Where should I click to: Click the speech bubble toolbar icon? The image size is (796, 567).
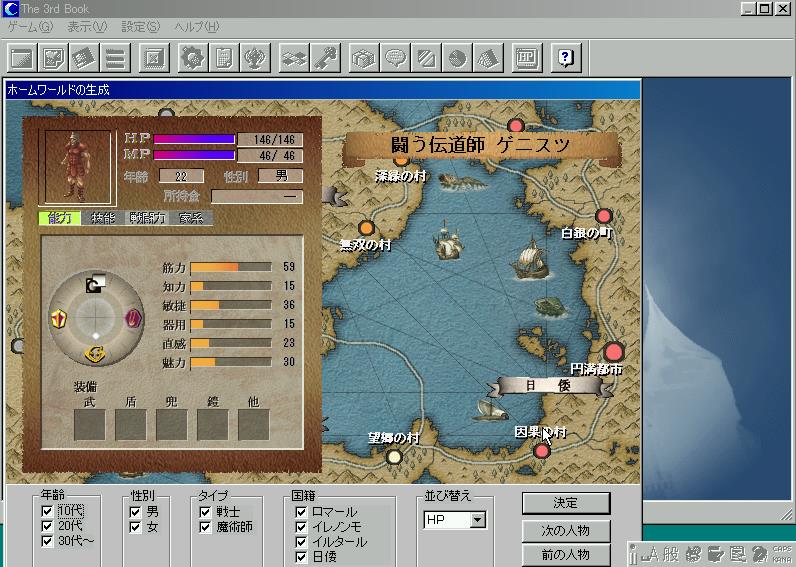[x=395, y=57]
